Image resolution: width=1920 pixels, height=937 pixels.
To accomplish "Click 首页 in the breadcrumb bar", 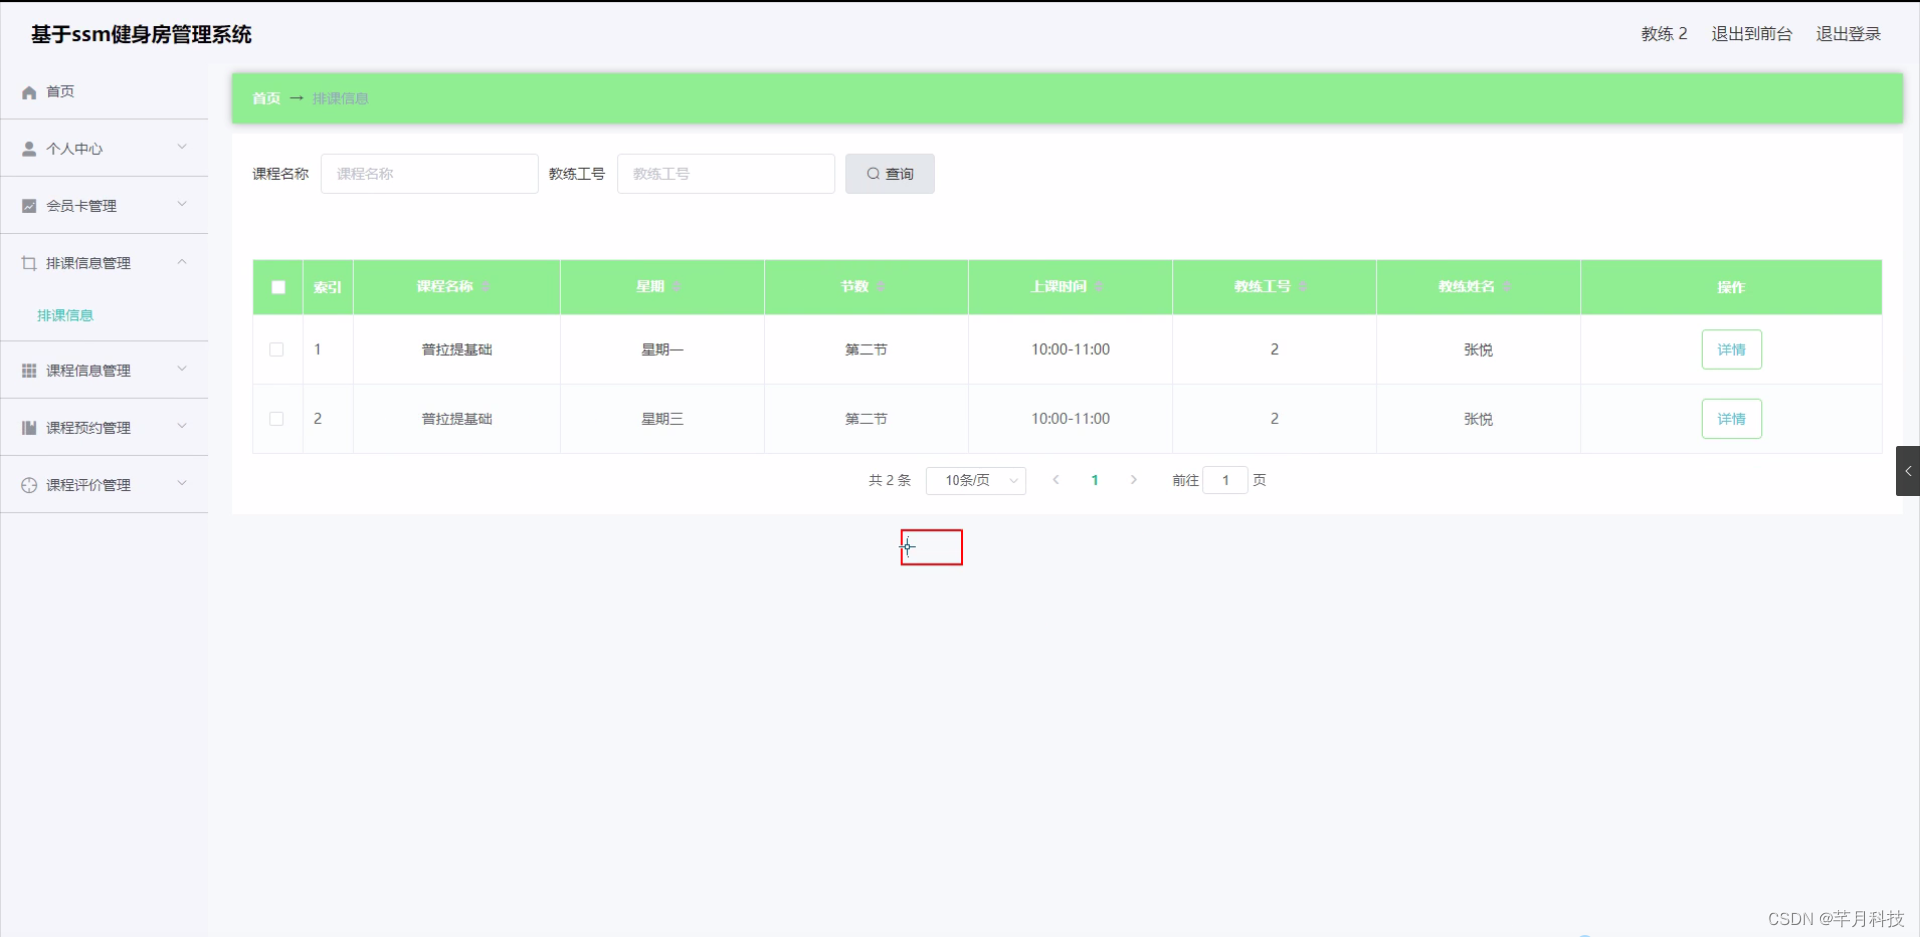I will [x=264, y=98].
